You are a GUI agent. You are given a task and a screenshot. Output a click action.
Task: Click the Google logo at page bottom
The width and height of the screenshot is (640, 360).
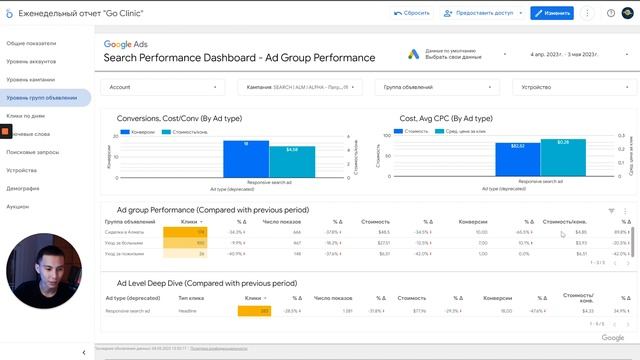pyautogui.click(x=613, y=338)
